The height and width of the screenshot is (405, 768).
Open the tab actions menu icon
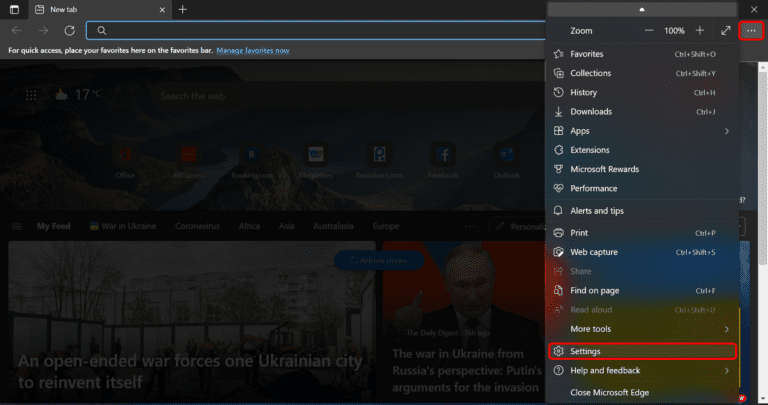pos(14,9)
